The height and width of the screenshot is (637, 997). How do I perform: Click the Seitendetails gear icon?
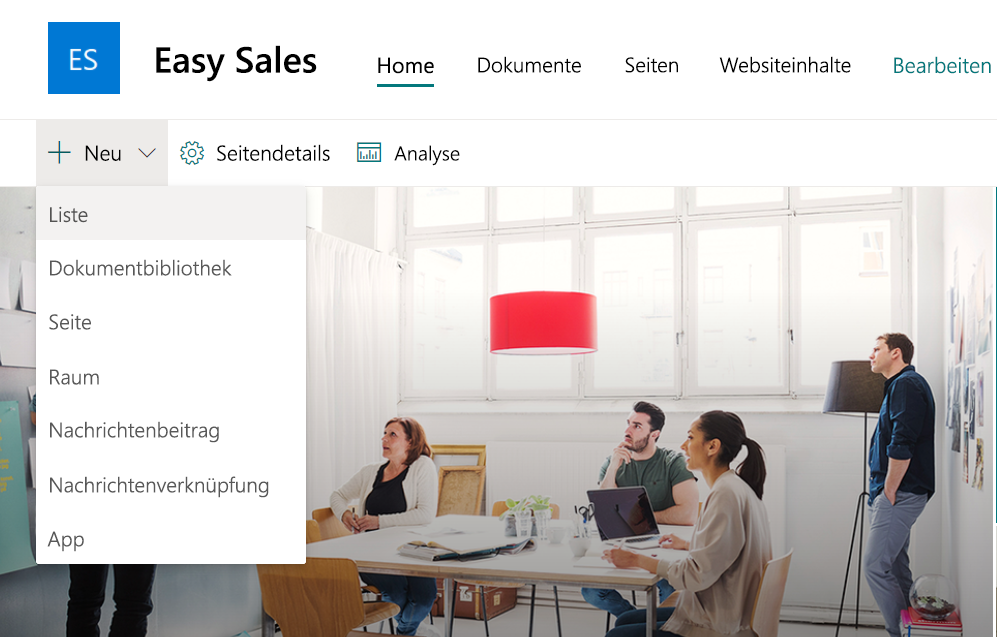(x=191, y=153)
